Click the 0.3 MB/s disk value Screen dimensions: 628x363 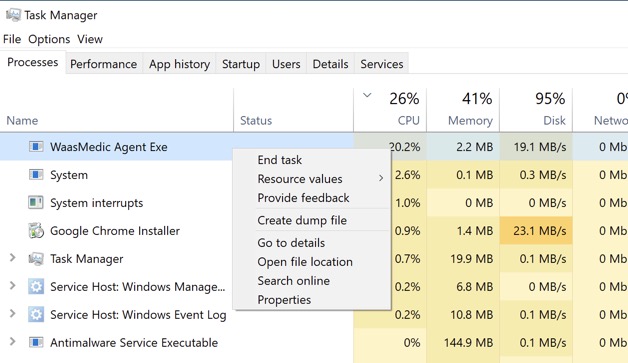543,175
